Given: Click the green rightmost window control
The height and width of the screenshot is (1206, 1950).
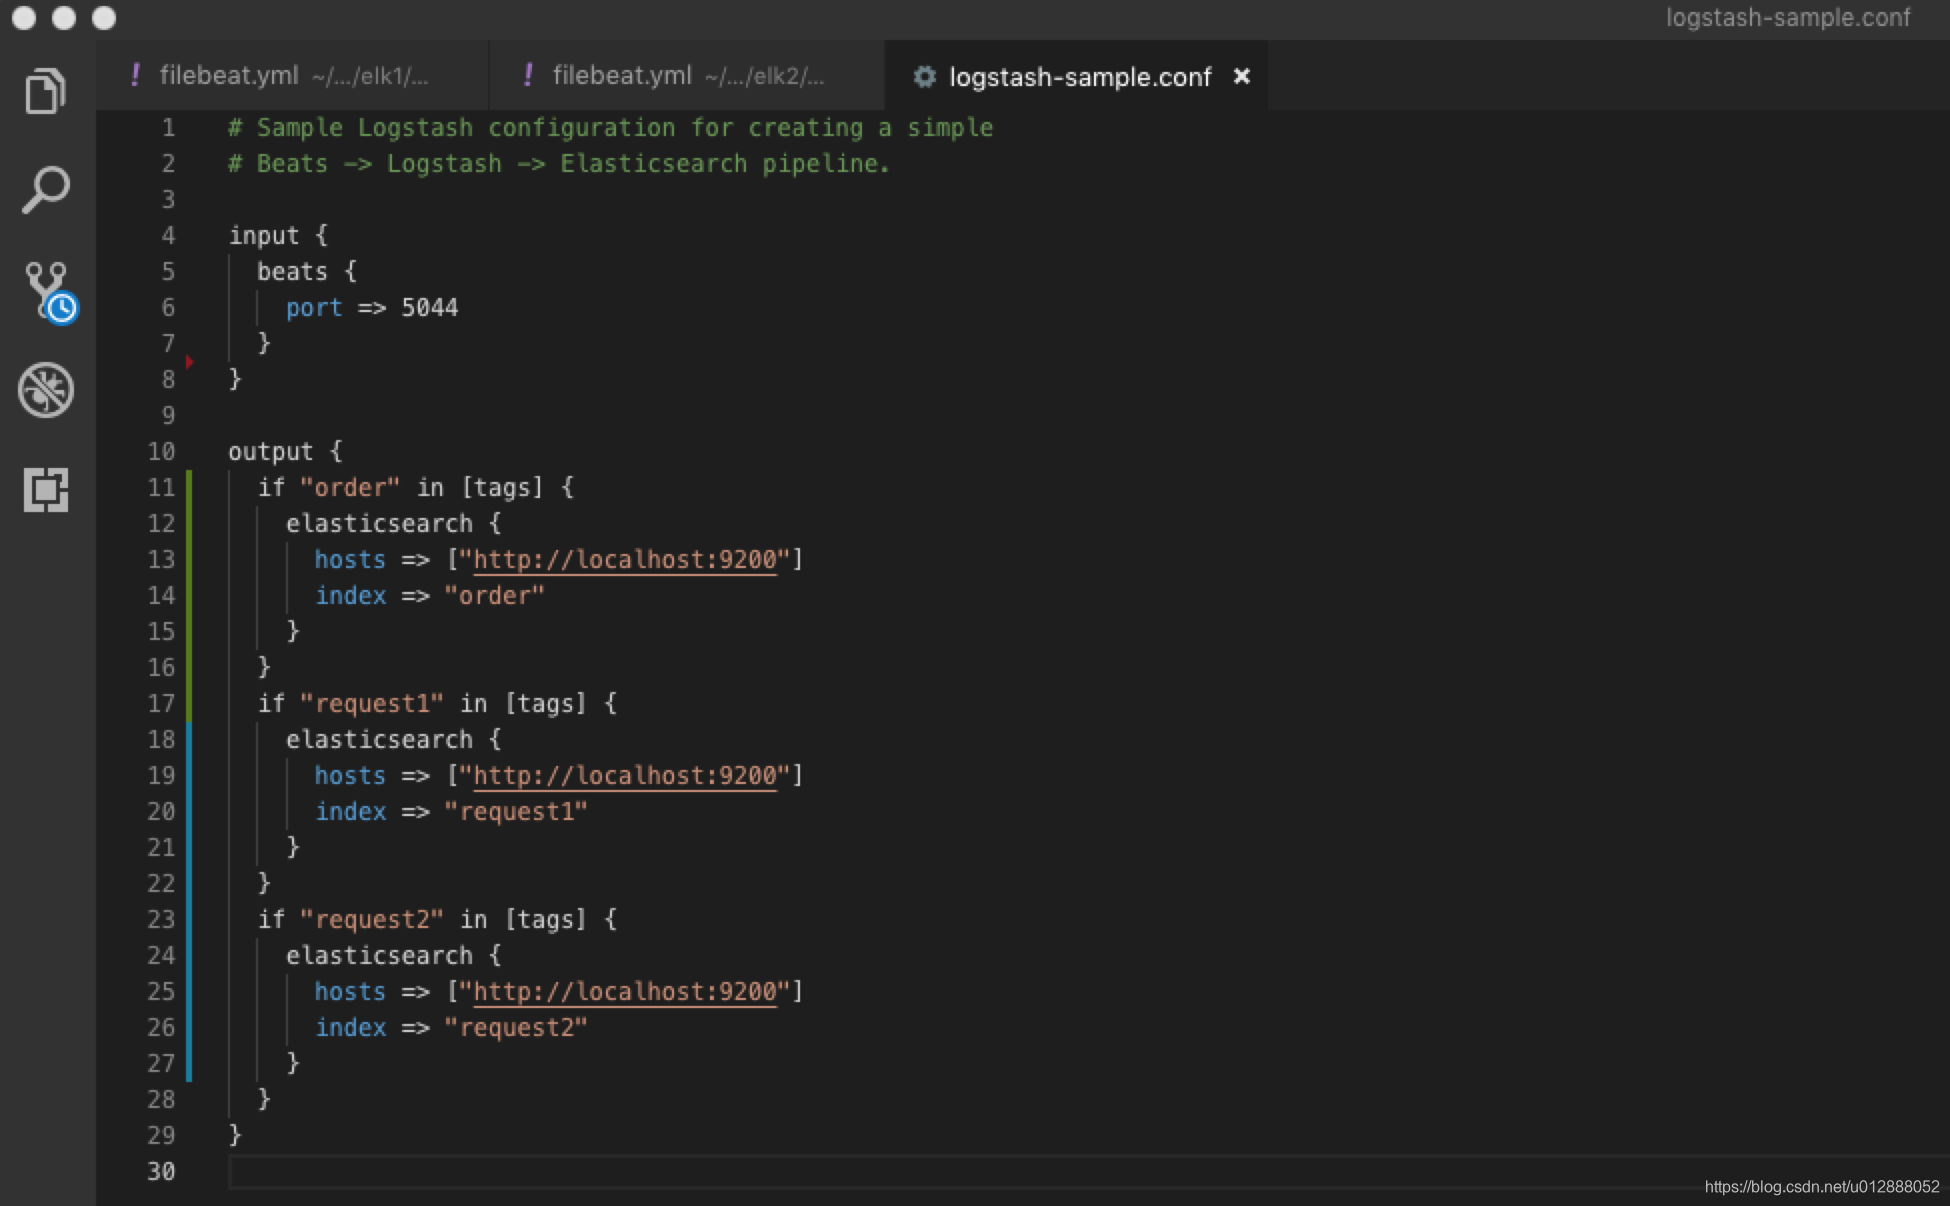Looking at the screenshot, I should pos(104,18).
